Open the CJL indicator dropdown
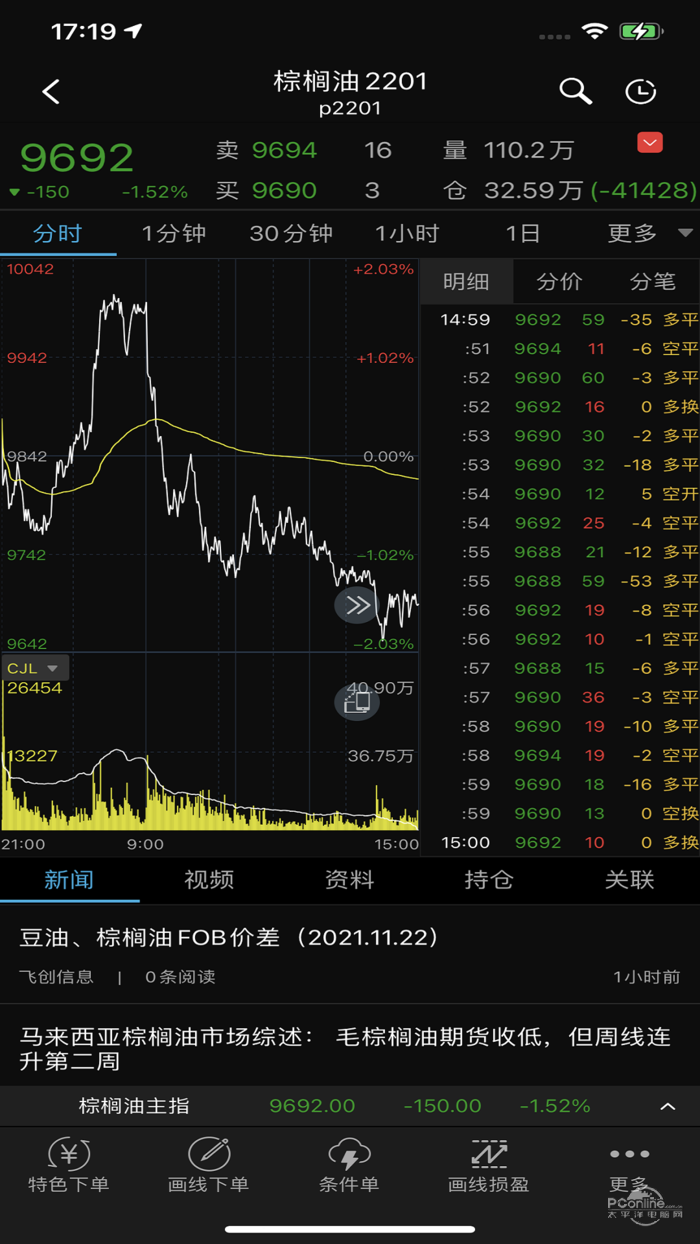 (35, 668)
